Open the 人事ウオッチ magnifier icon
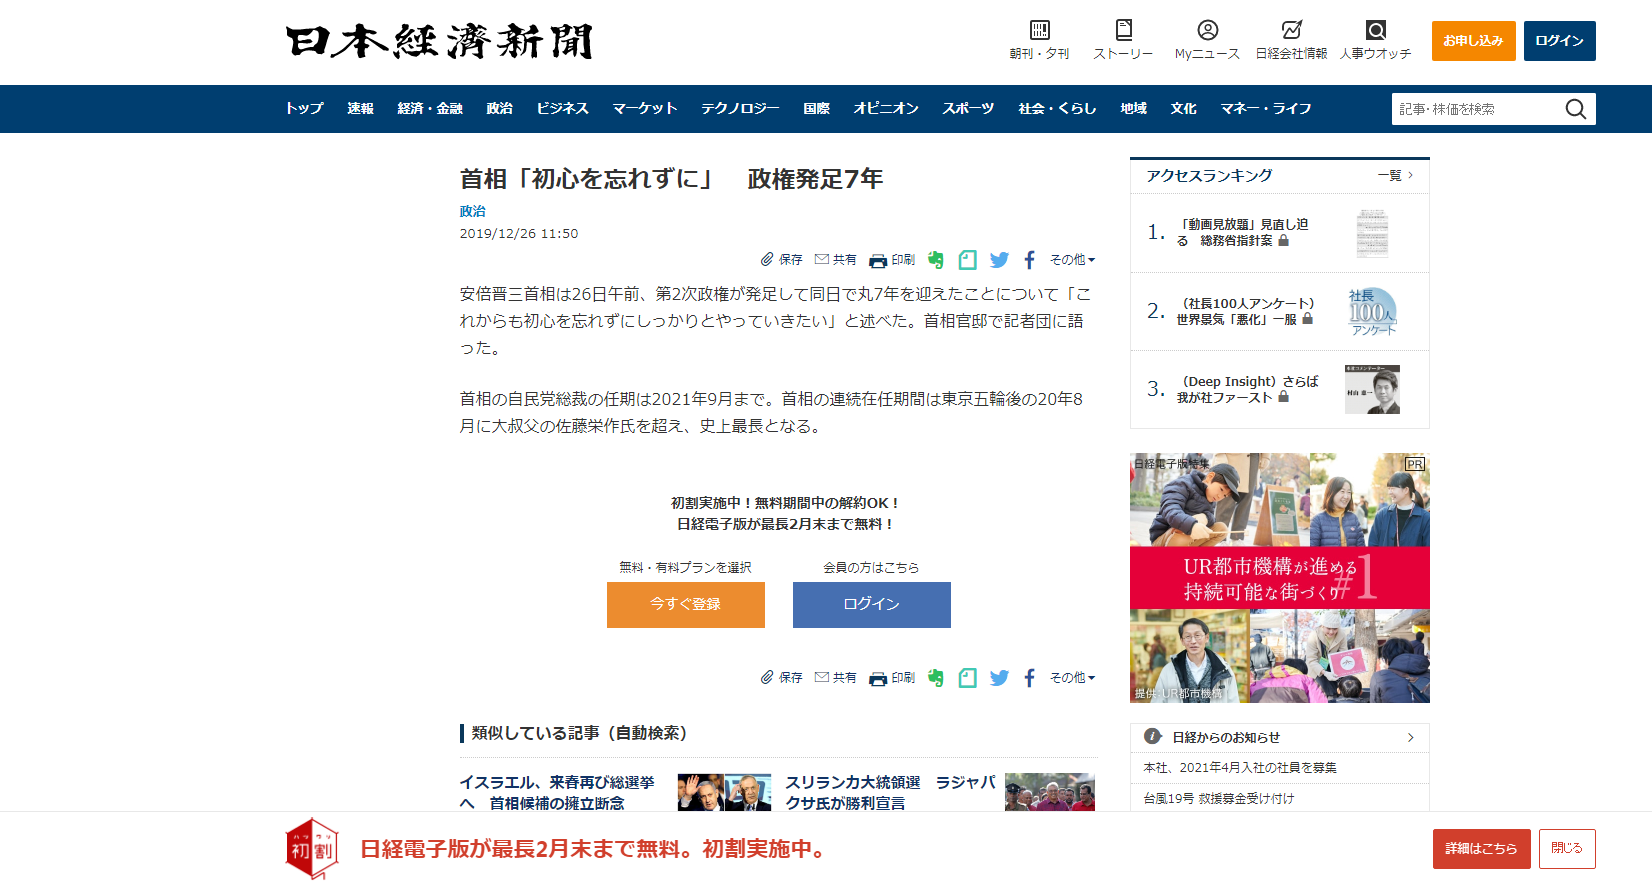This screenshot has height=884, width=1652. point(1376,30)
